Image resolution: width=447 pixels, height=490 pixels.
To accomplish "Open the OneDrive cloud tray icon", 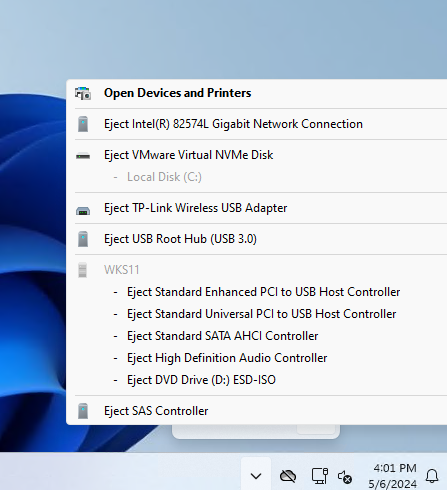I will click(288, 476).
